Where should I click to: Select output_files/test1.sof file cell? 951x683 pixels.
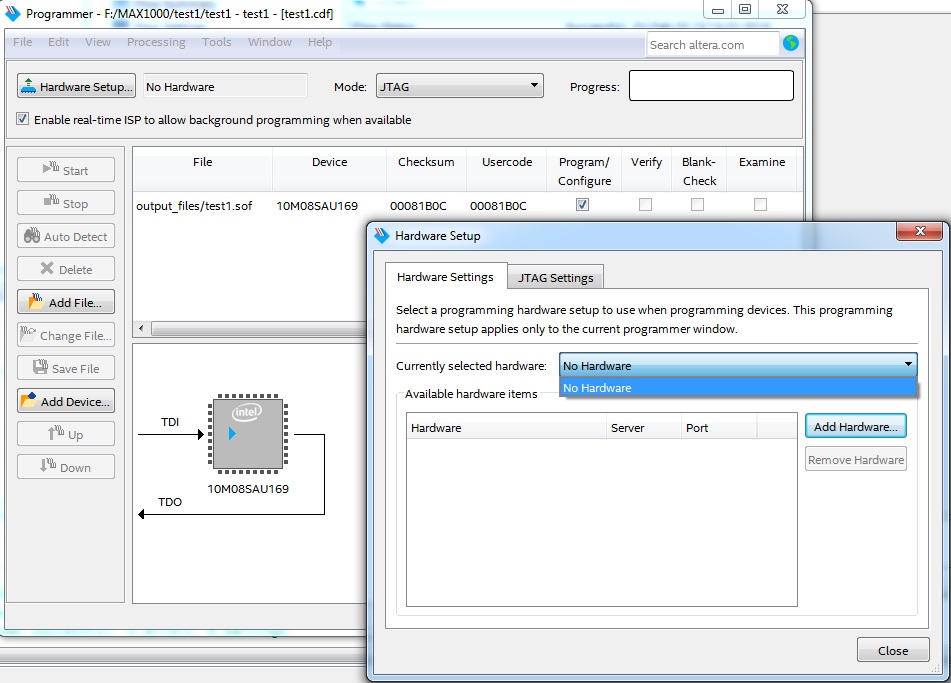[x=194, y=206]
